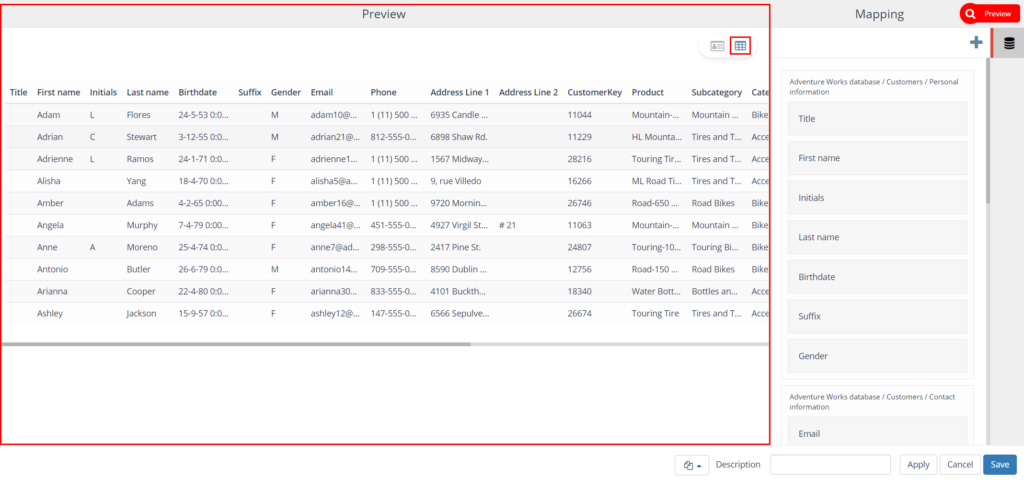The height and width of the screenshot is (480, 1024).
Task: Click the Email column header
Action: click(321, 93)
